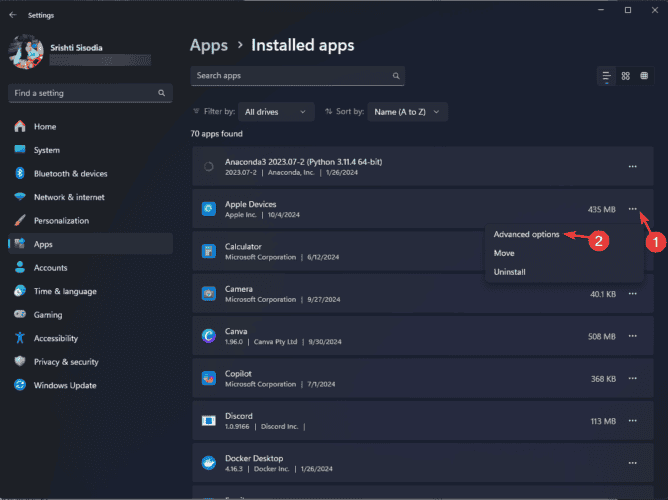Click the 113 MB size of Discord
668x500 pixels.
pos(603,421)
